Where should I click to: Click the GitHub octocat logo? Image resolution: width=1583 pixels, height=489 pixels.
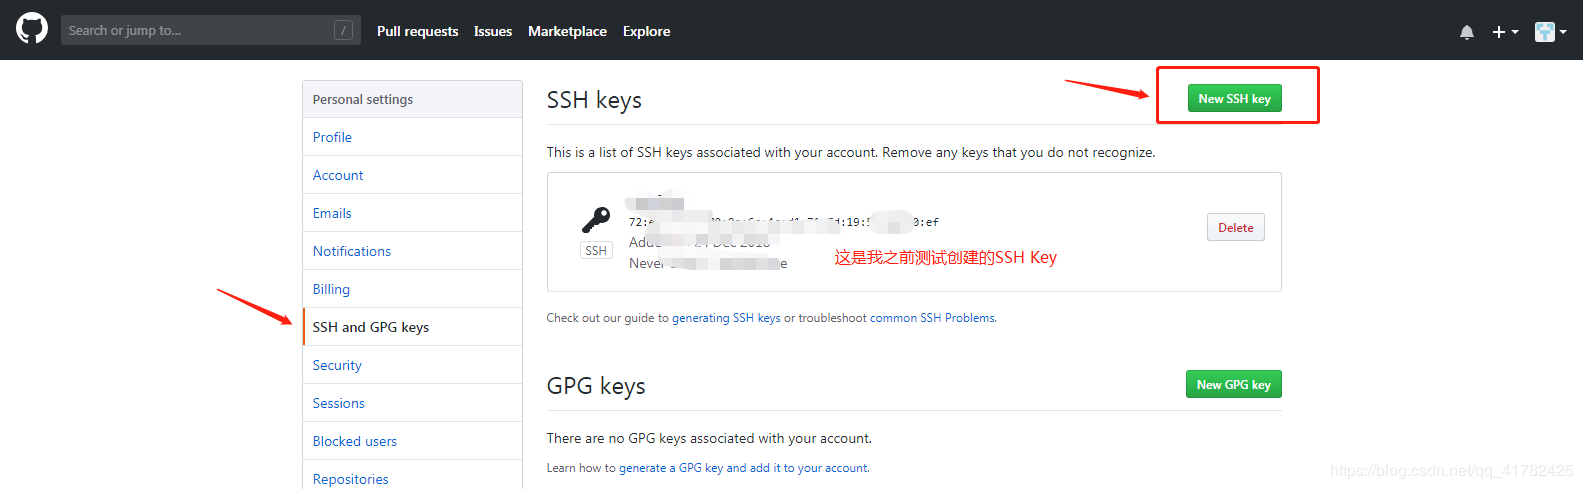click(32, 29)
